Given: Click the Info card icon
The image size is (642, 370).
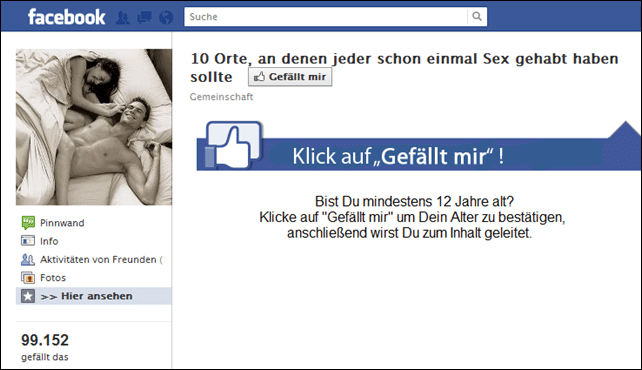Looking at the screenshot, I should pos(28,241).
